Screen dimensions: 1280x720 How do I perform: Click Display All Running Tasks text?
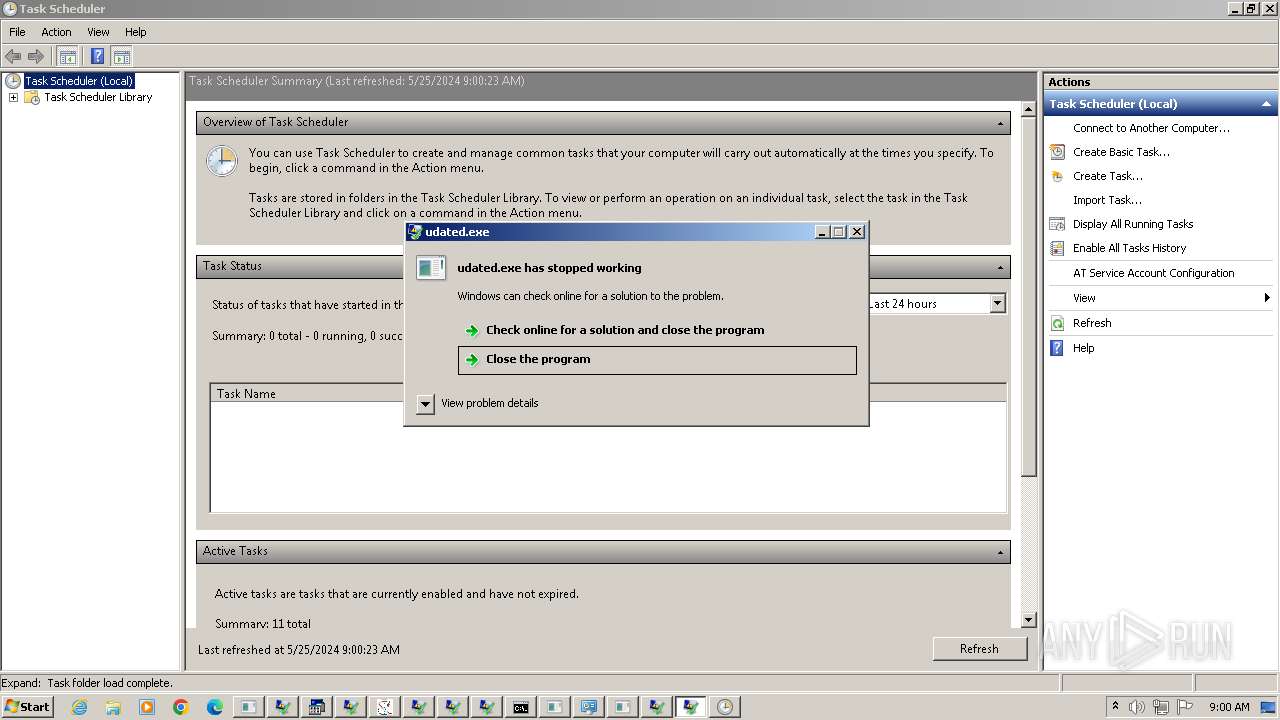coord(1133,224)
